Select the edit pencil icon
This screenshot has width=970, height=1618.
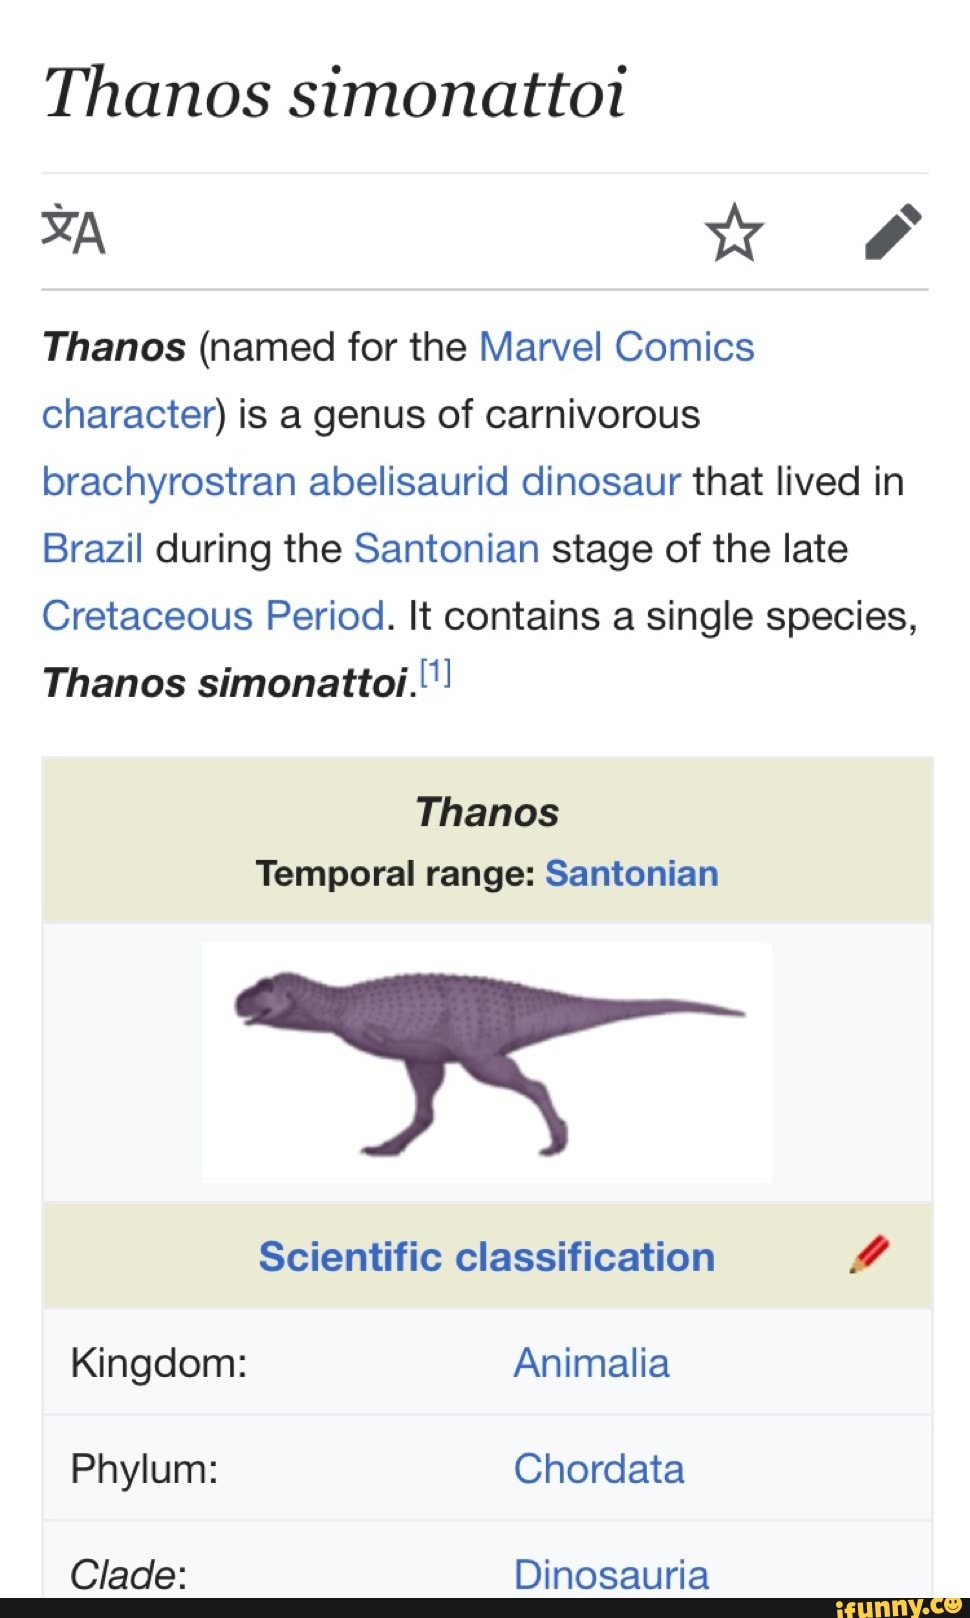(x=893, y=234)
